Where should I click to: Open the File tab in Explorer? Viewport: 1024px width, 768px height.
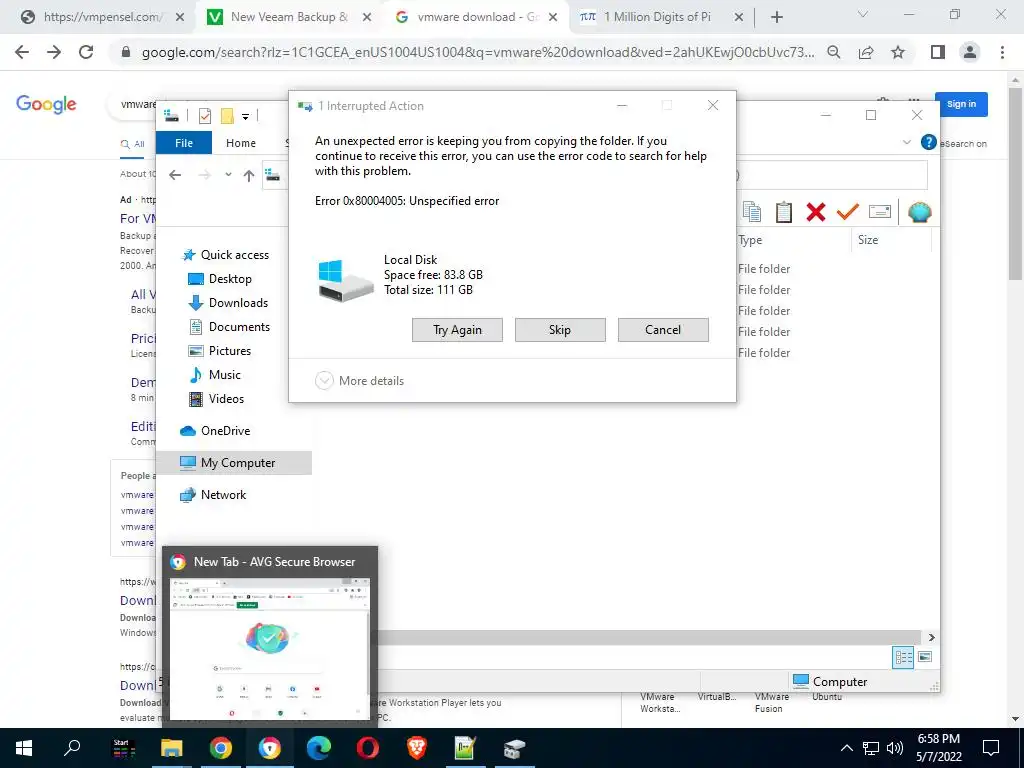click(184, 143)
